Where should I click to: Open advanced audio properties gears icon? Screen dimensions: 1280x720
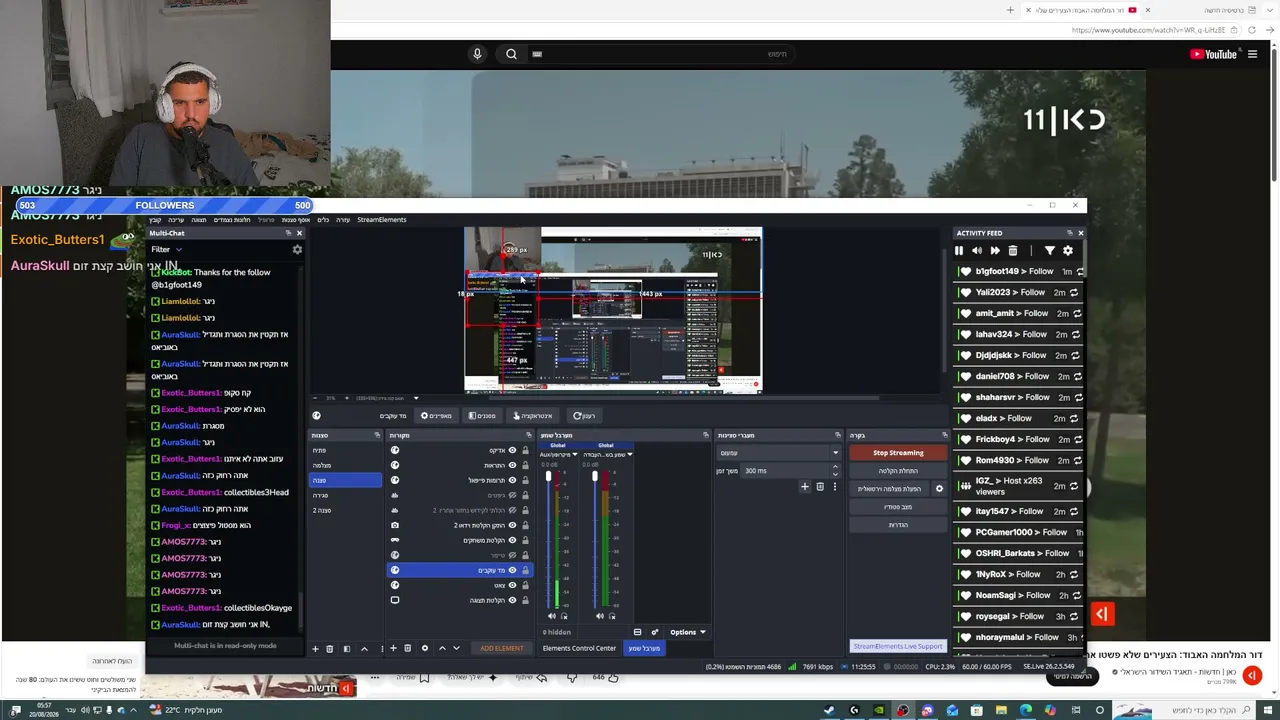coord(655,632)
